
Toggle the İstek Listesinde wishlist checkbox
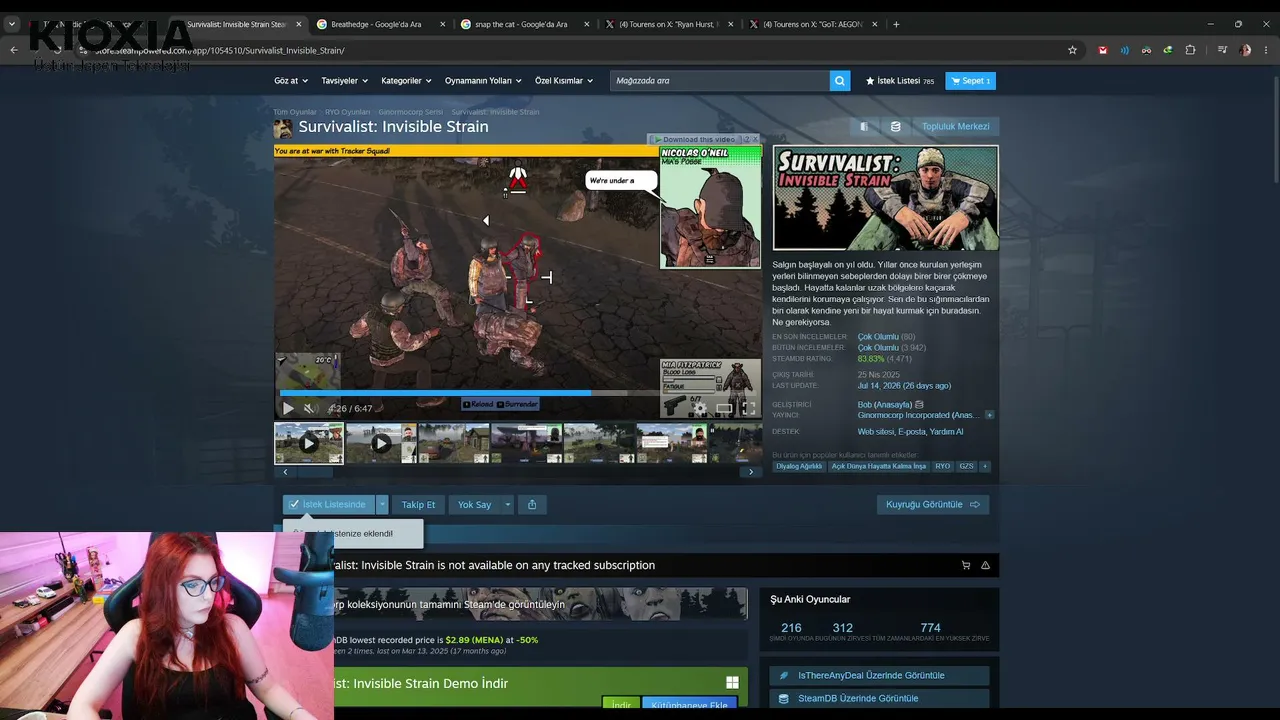(294, 505)
